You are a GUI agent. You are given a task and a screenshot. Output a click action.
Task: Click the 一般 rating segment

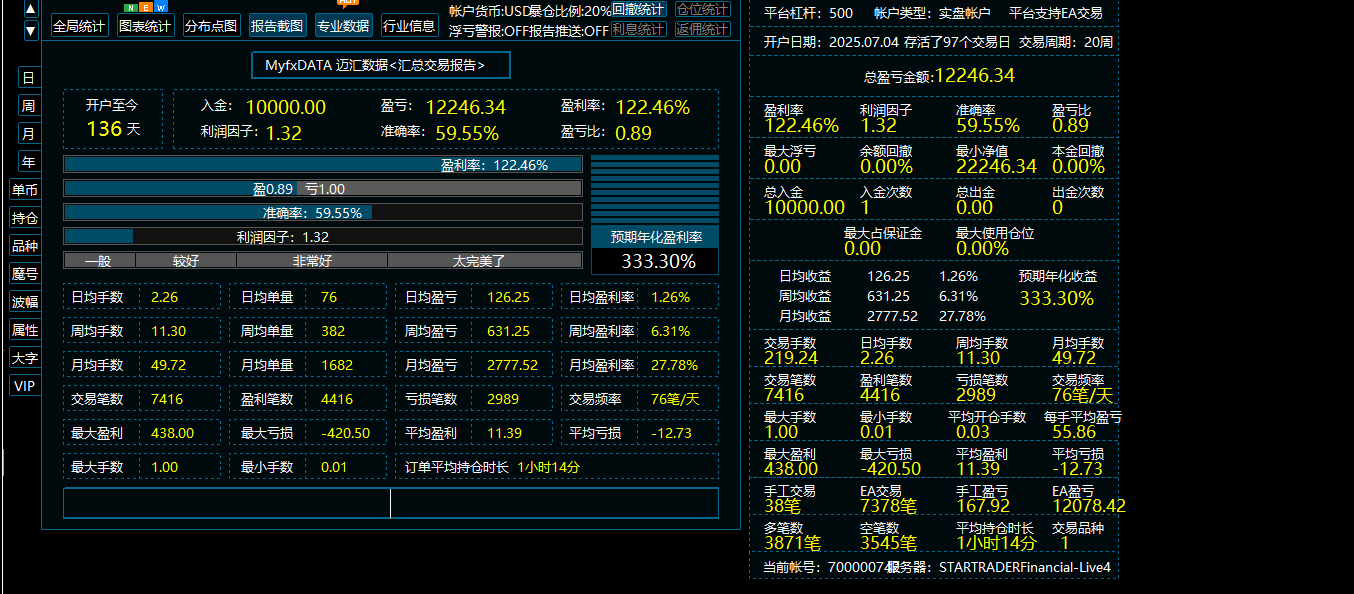(x=99, y=260)
